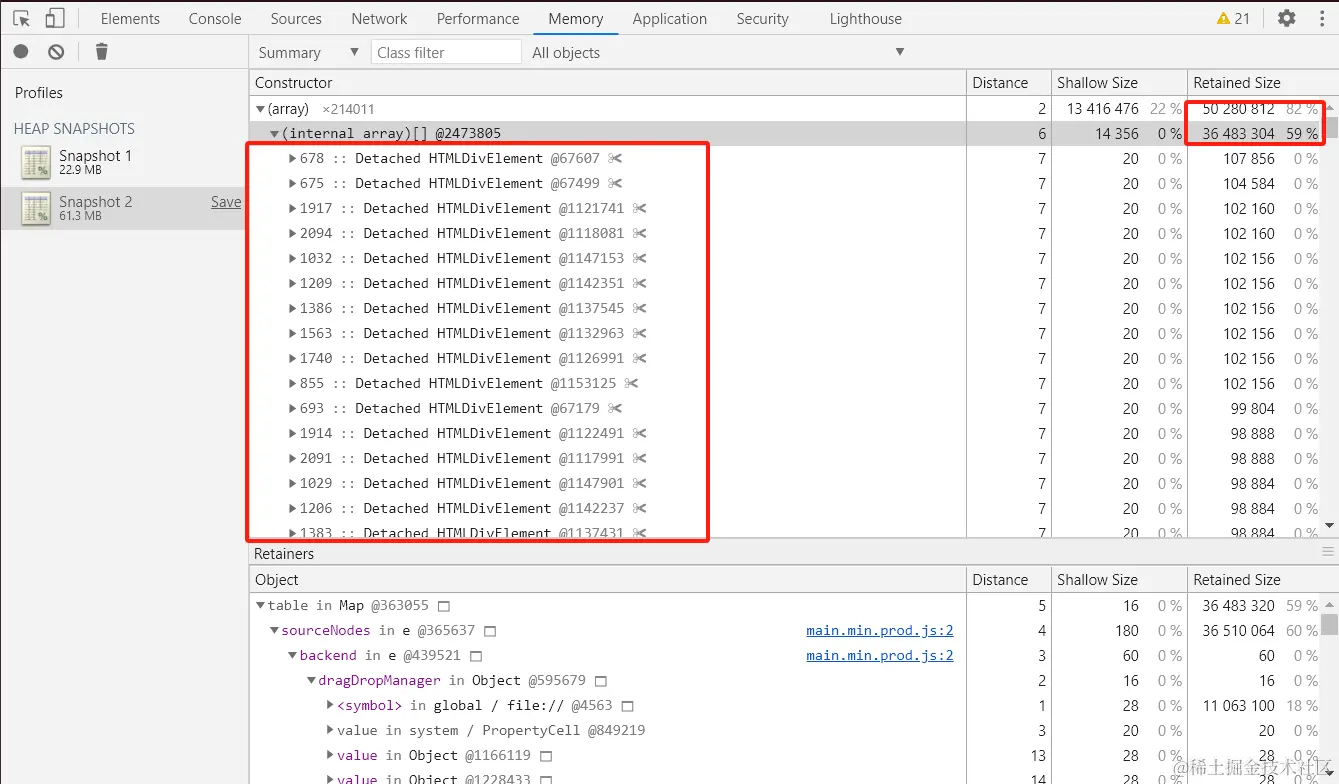Collapse the table in Map @363055 retainer
Image resolution: width=1339 pixels, height=784 pixels.
(261, 606)
